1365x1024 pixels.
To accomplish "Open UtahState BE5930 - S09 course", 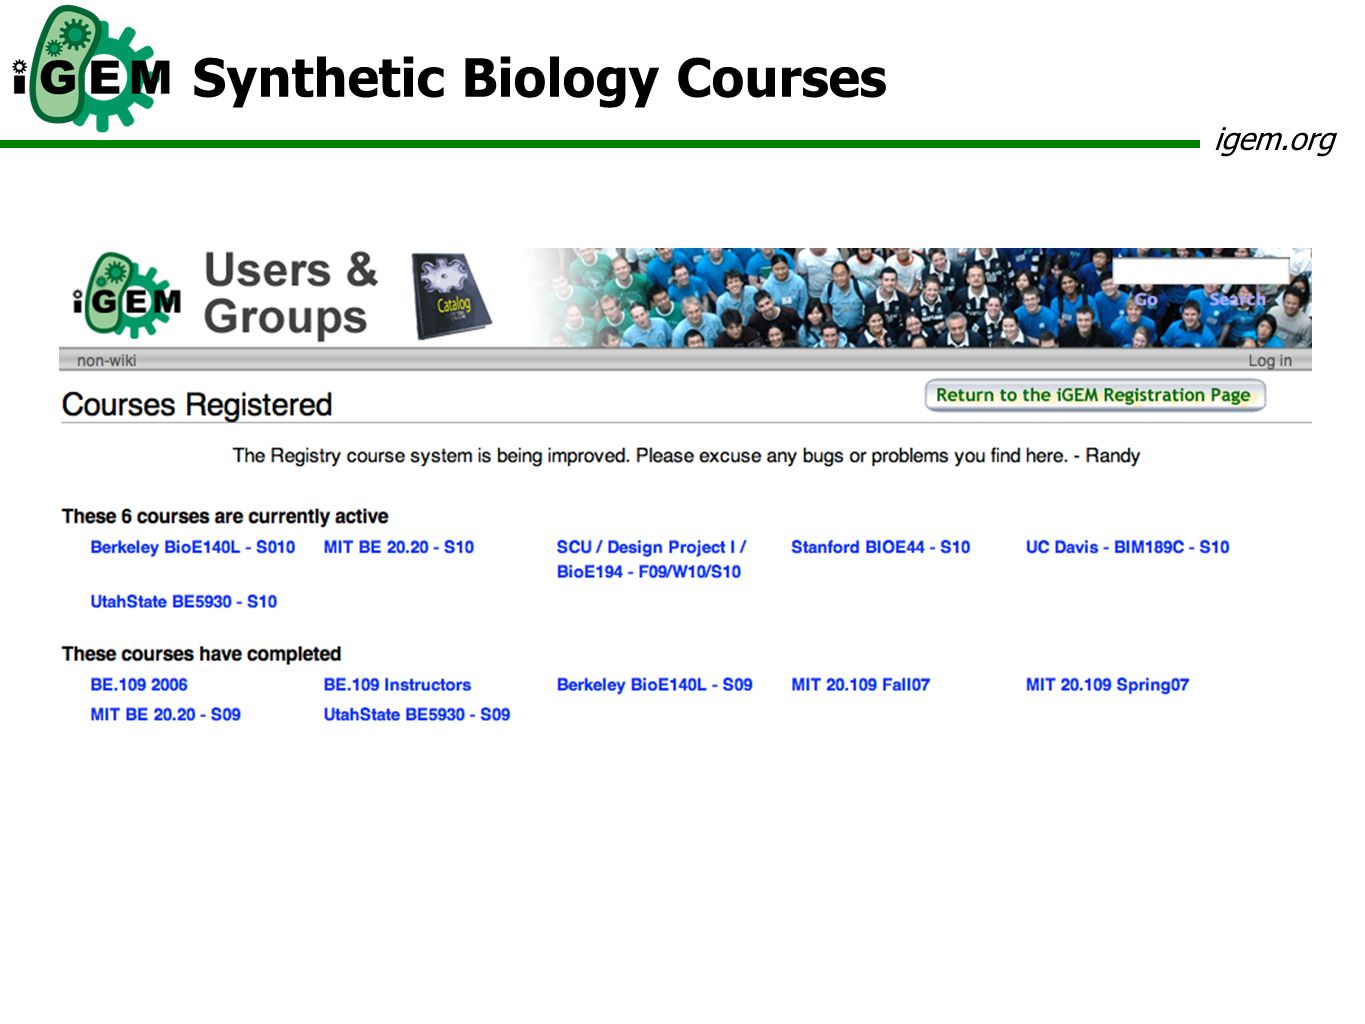I will [x=416, y=715].
